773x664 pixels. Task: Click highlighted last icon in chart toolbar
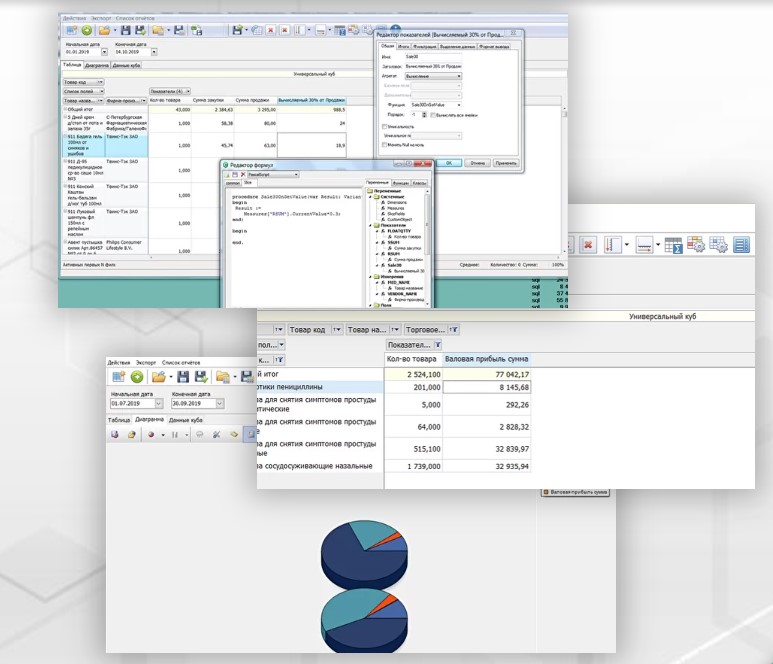pos(250,434)
